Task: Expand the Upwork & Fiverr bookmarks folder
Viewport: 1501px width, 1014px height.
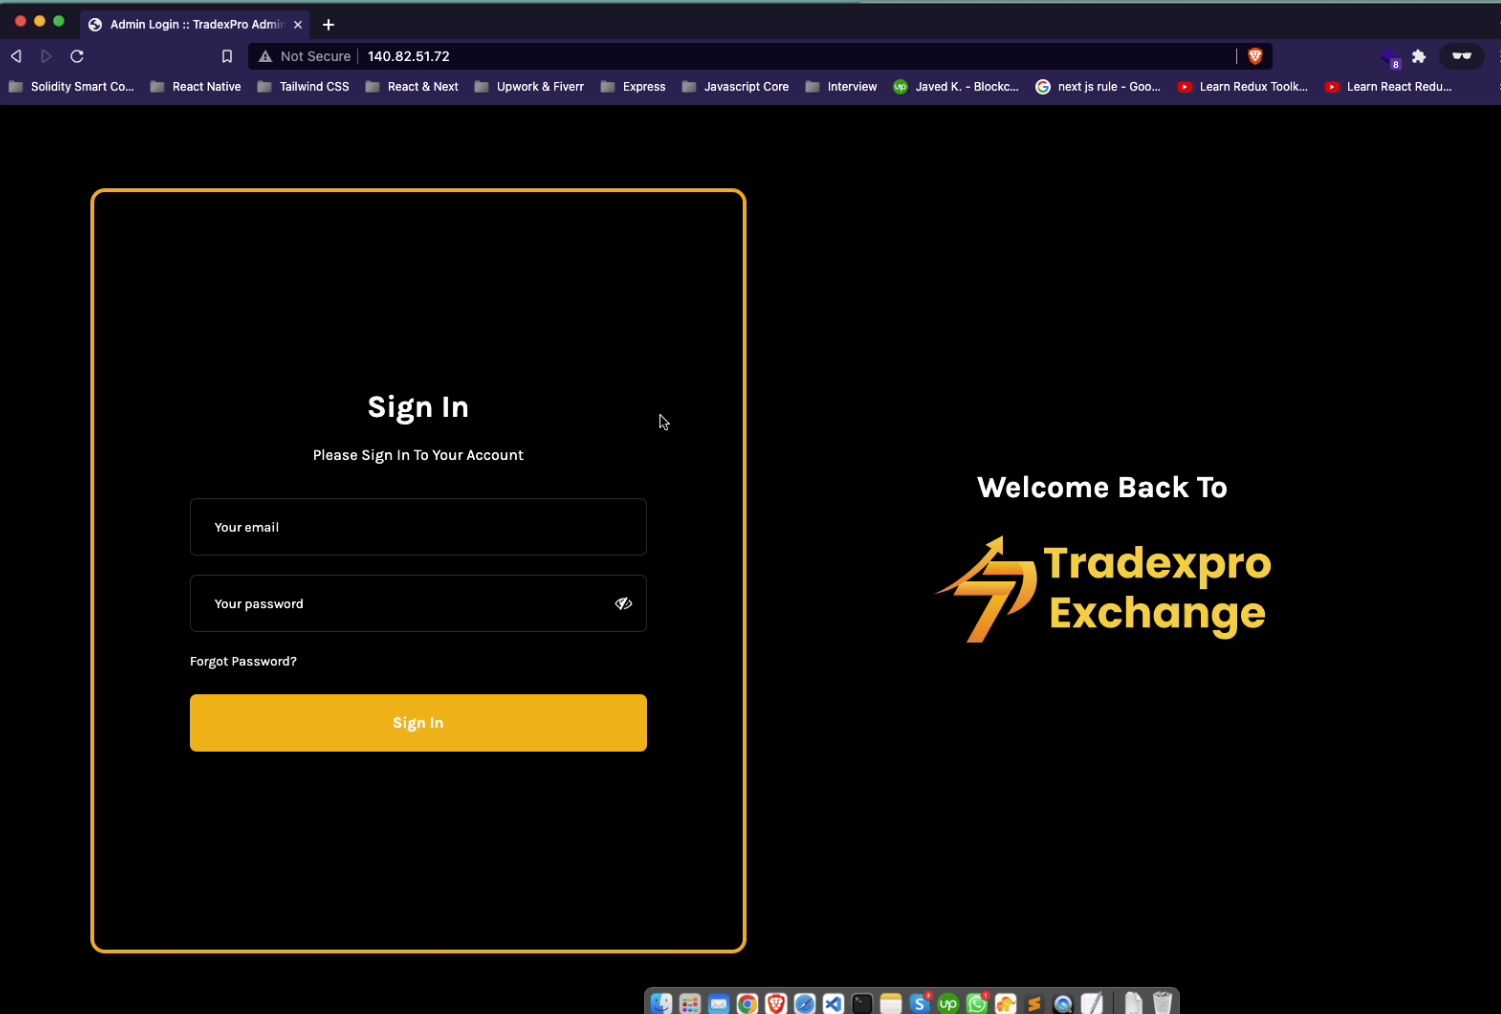Action: pyautogui.click(x=529, y=87)
